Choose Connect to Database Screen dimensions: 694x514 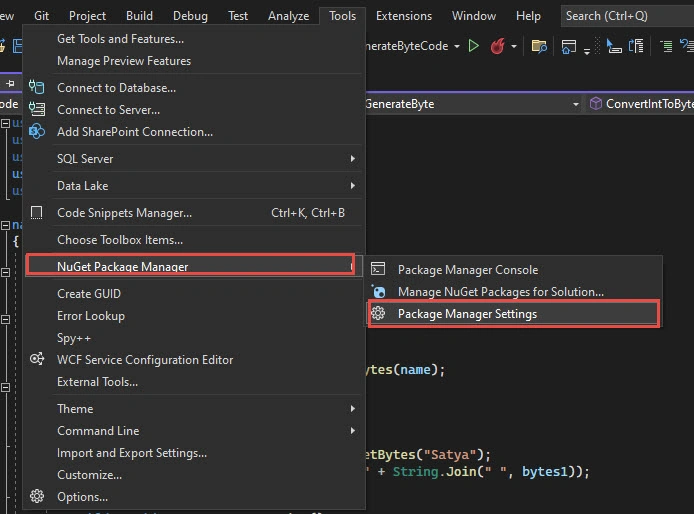194,88
